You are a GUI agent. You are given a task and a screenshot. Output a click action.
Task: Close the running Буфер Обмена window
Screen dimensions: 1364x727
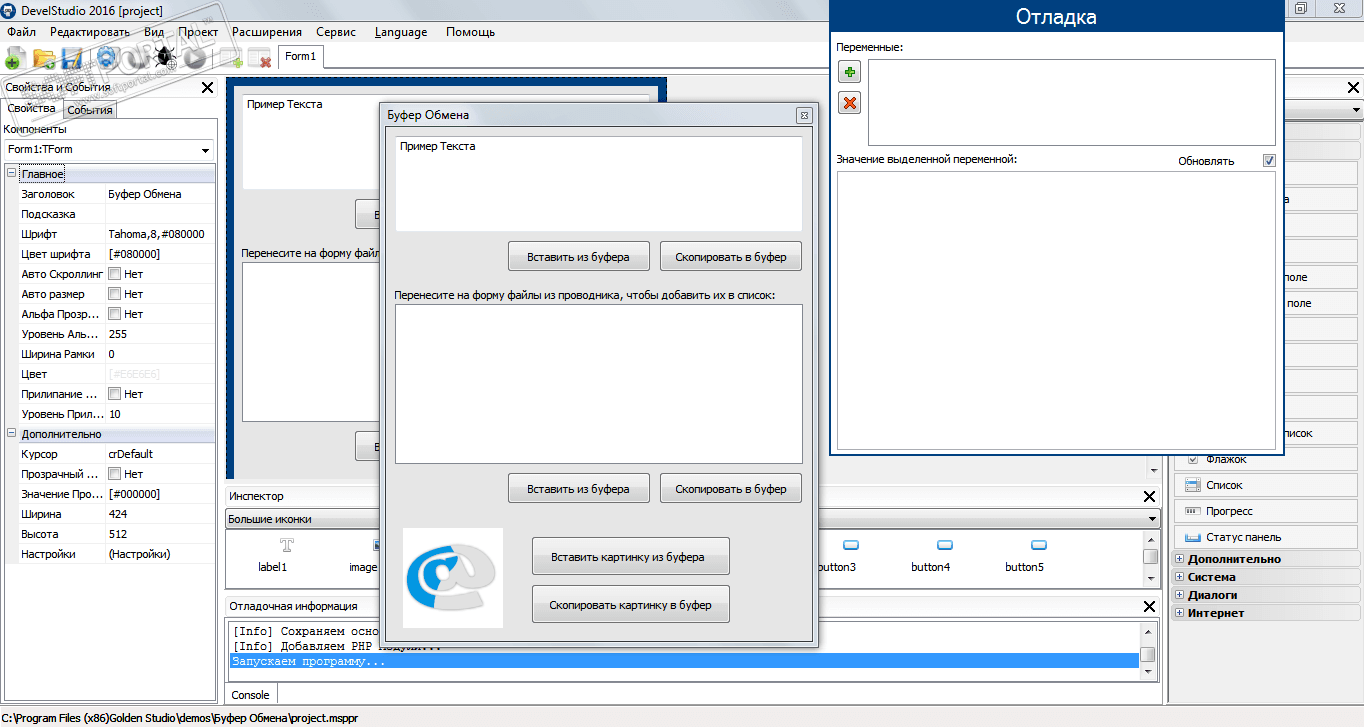click(803, 115)
